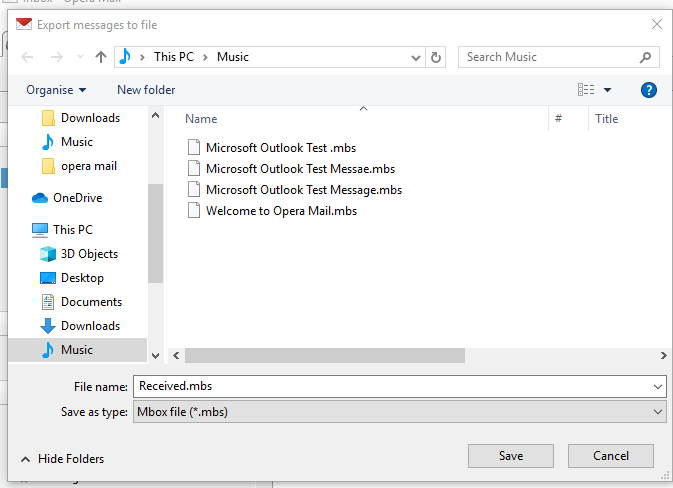673x488 pixels.
Task: Click the Opera Mail envelope title icon
Action: coord(24,24)
